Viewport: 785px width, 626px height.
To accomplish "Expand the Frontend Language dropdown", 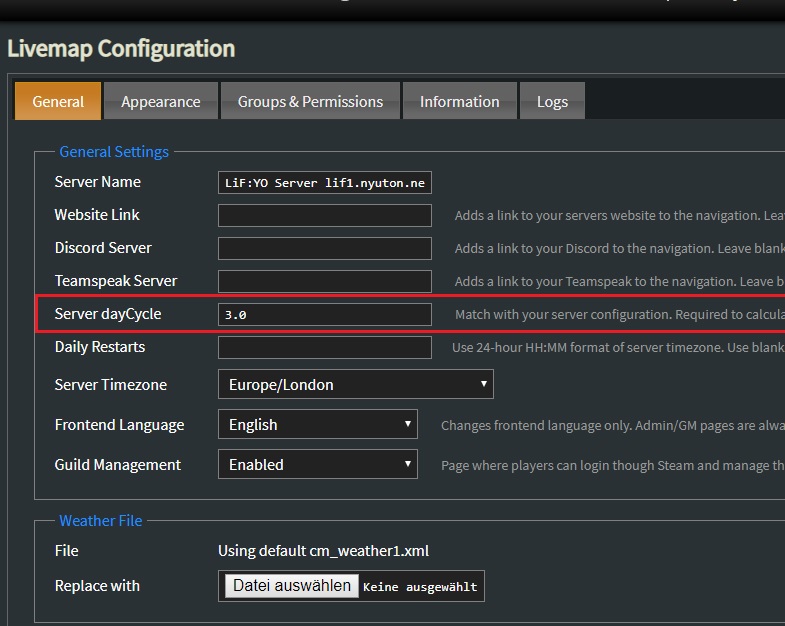I will point(317,425).
